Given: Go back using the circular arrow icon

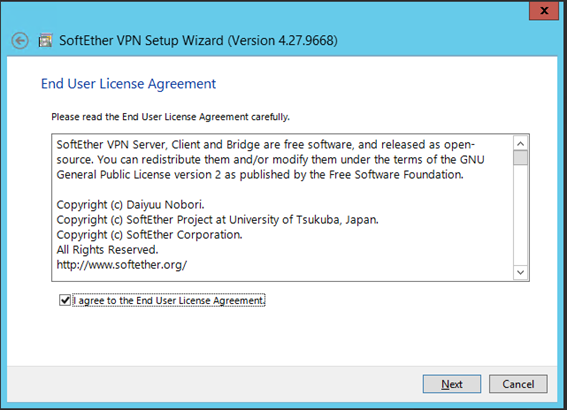Looking at the screenshot, I should (x=20, y=40).
